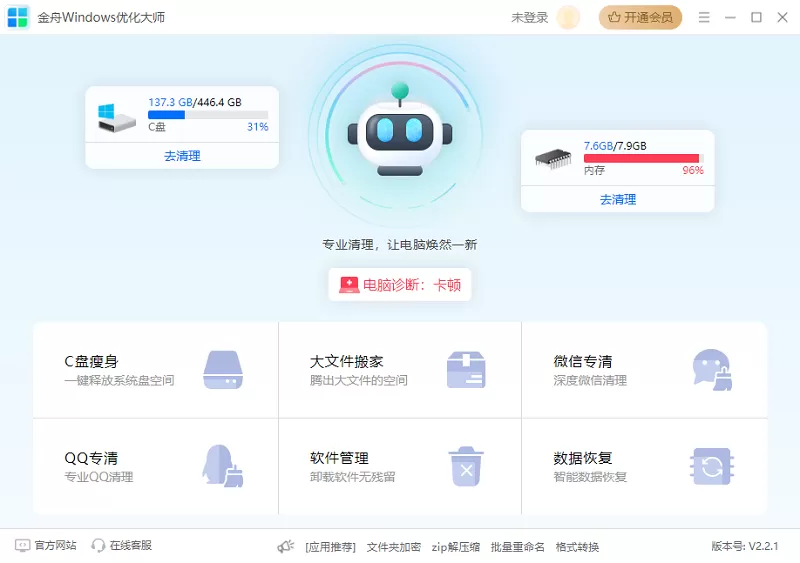Click 去清理 under the 内存 card
This screenshot has height=563, width=800.
tap(617, 200)
